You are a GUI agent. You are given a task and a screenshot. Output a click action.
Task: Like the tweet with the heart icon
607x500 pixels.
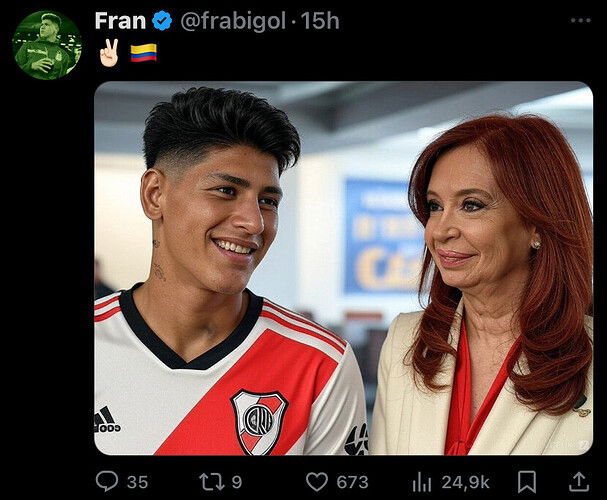pyautogui.click(x=317, y=482)
